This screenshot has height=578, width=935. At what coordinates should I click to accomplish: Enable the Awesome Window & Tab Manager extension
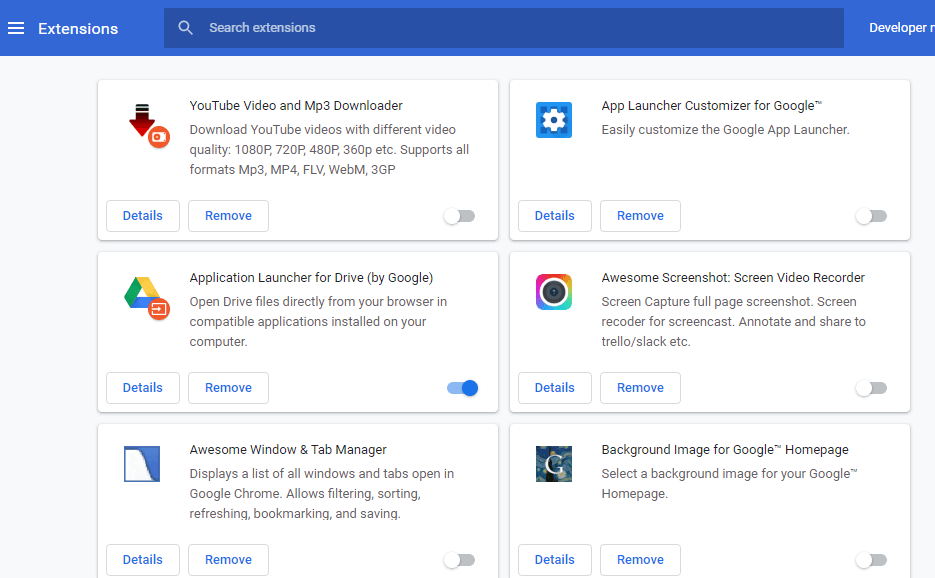coord(459,559)
